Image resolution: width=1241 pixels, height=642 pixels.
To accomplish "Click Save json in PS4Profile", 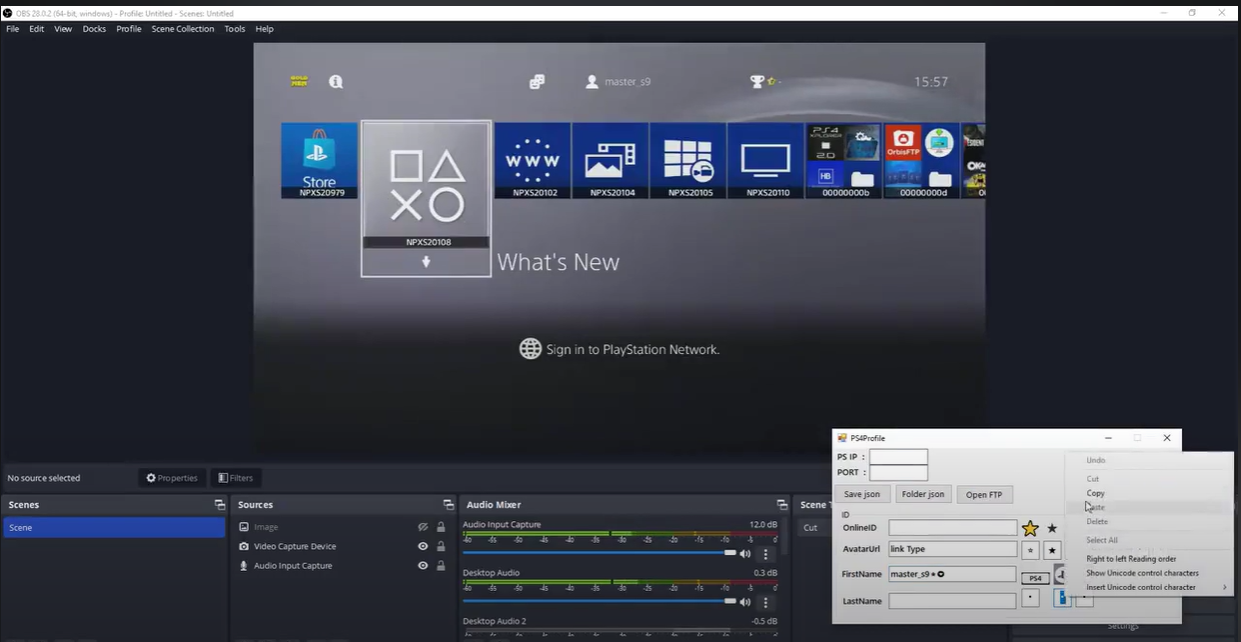I will point(862,494).
